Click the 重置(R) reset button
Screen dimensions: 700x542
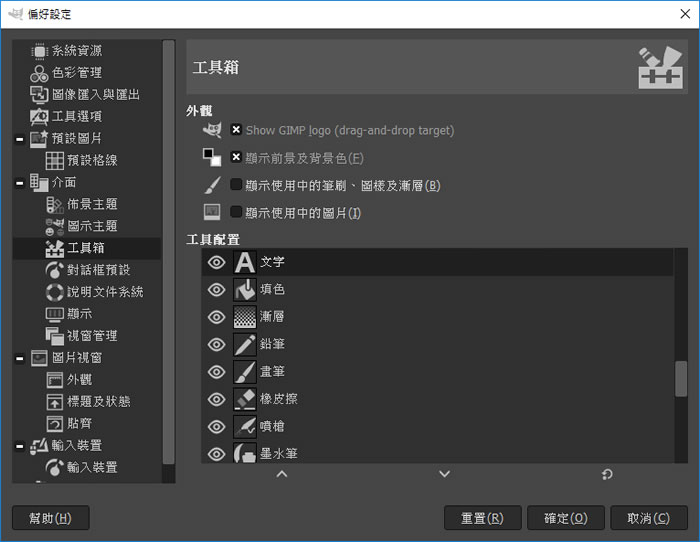coord(483,518)
